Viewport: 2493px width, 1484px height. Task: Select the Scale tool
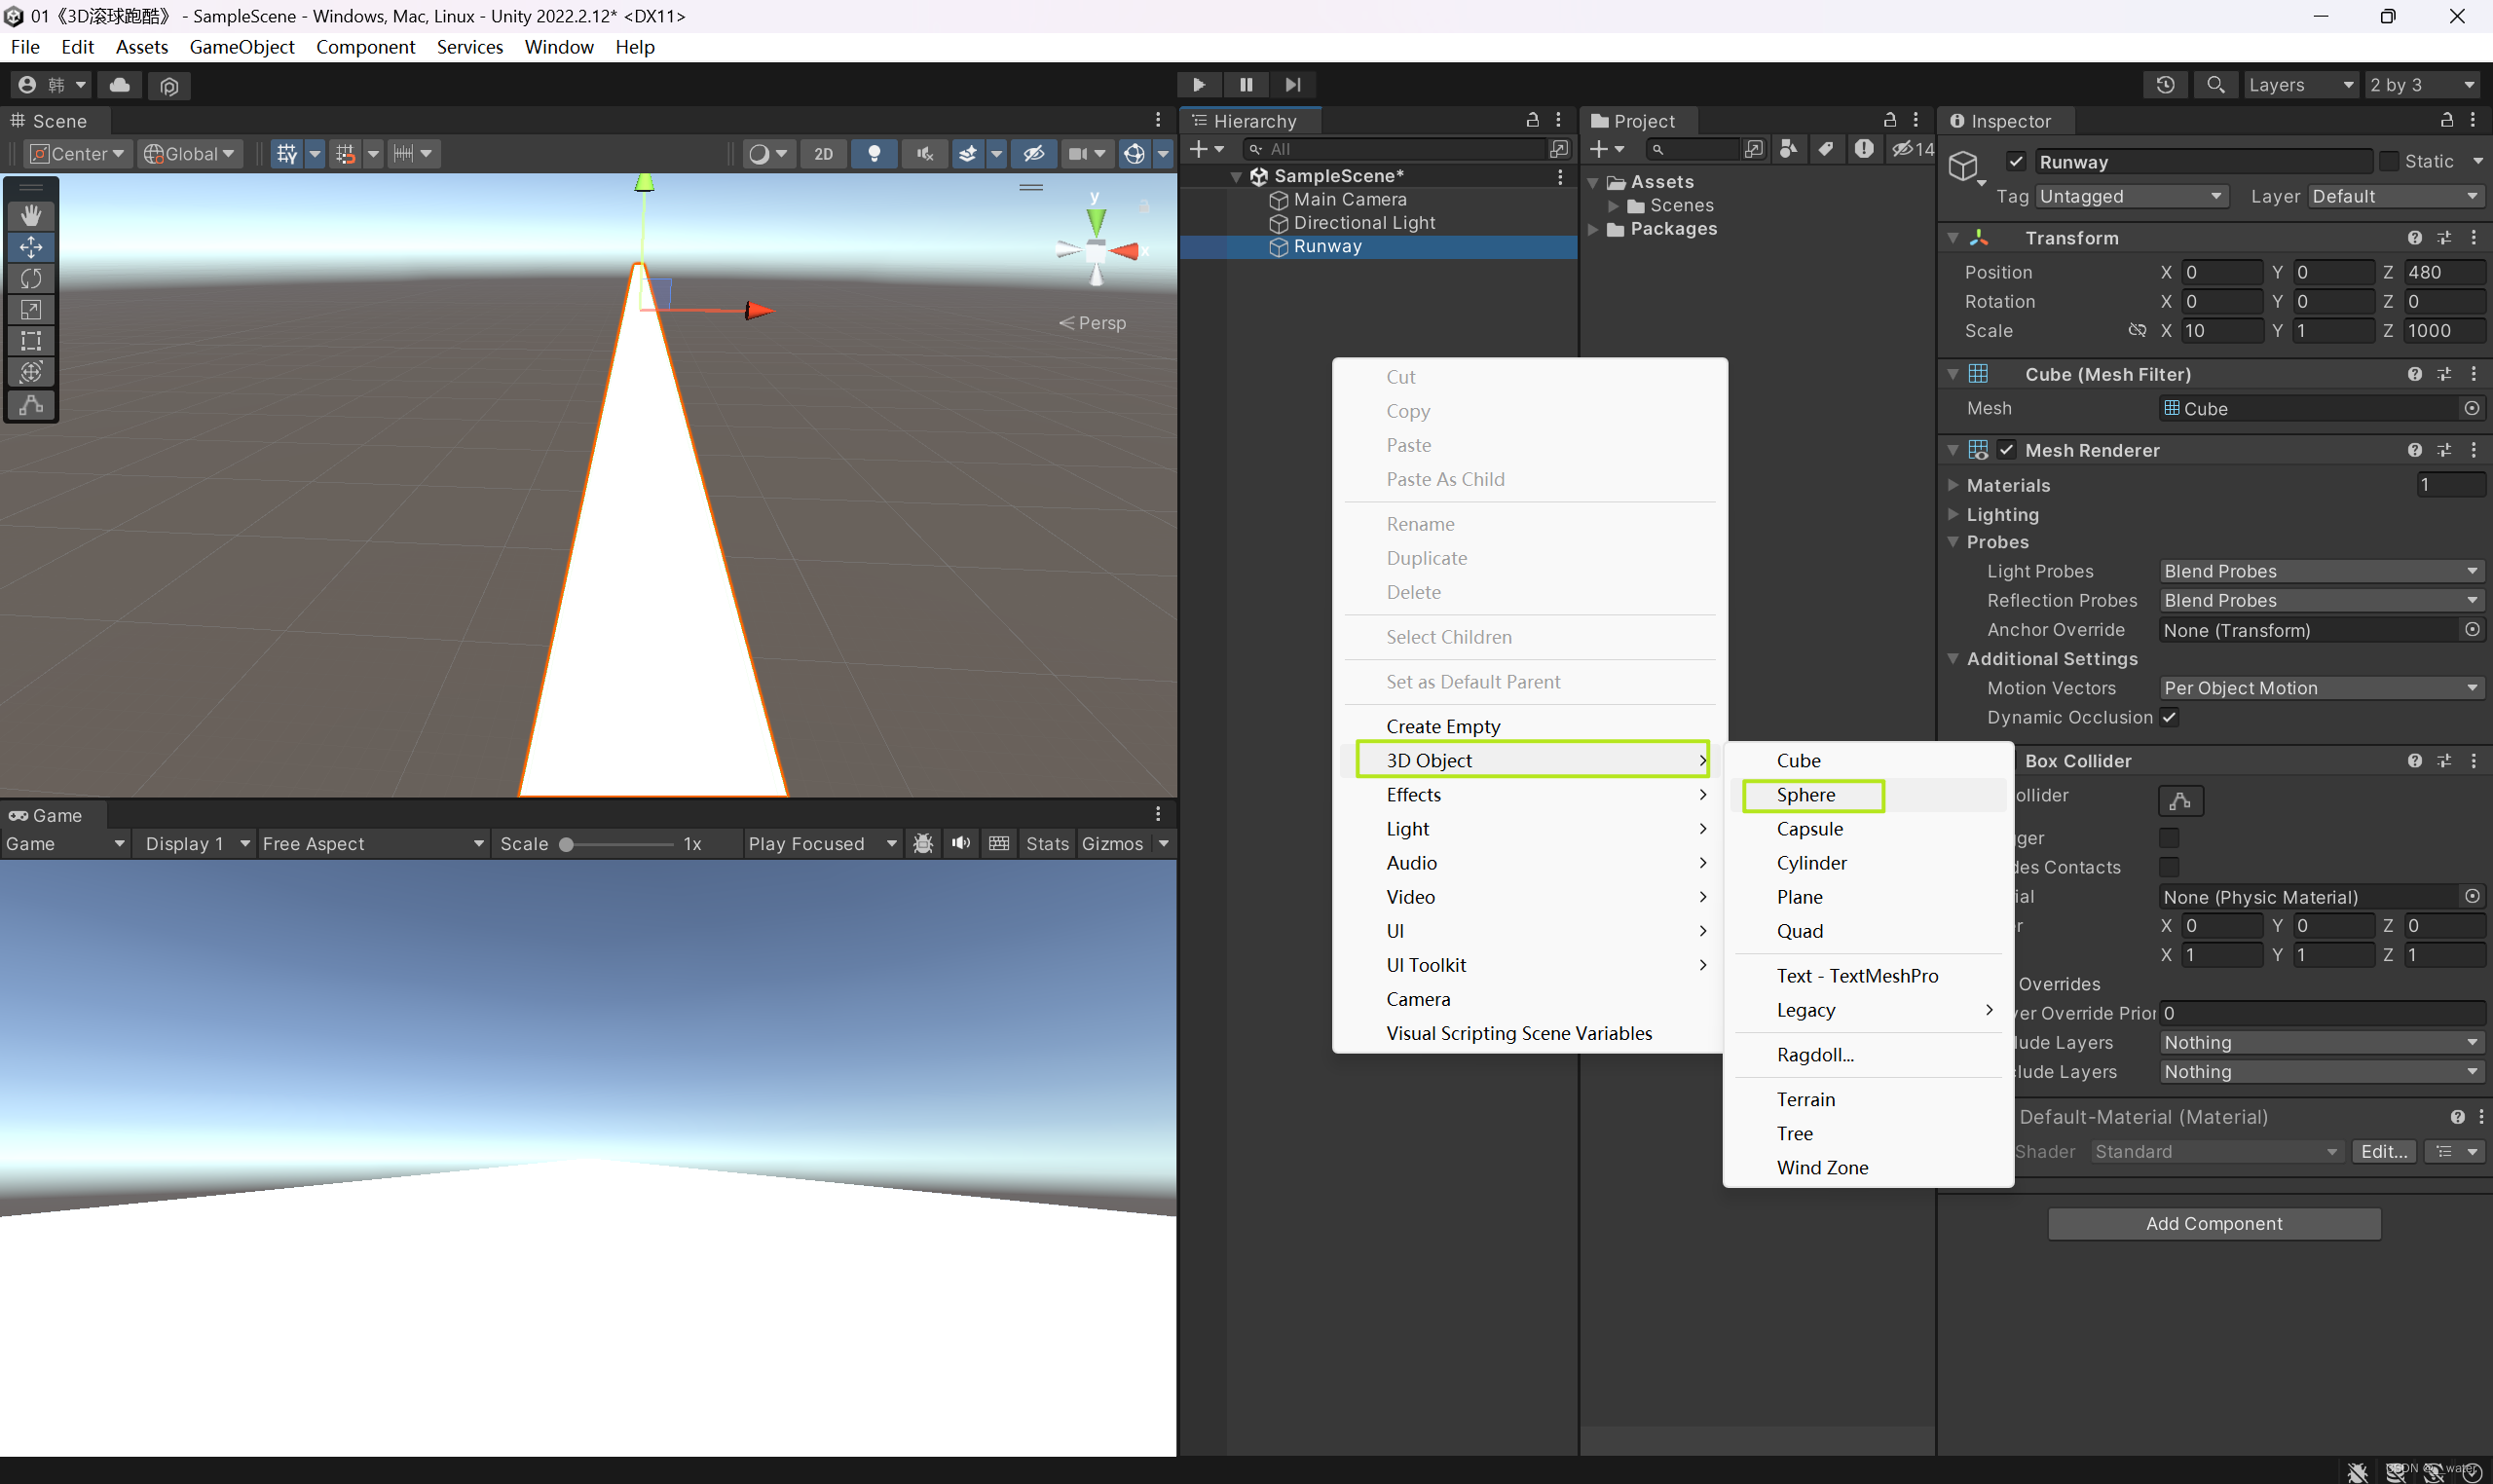coord(31,310)
